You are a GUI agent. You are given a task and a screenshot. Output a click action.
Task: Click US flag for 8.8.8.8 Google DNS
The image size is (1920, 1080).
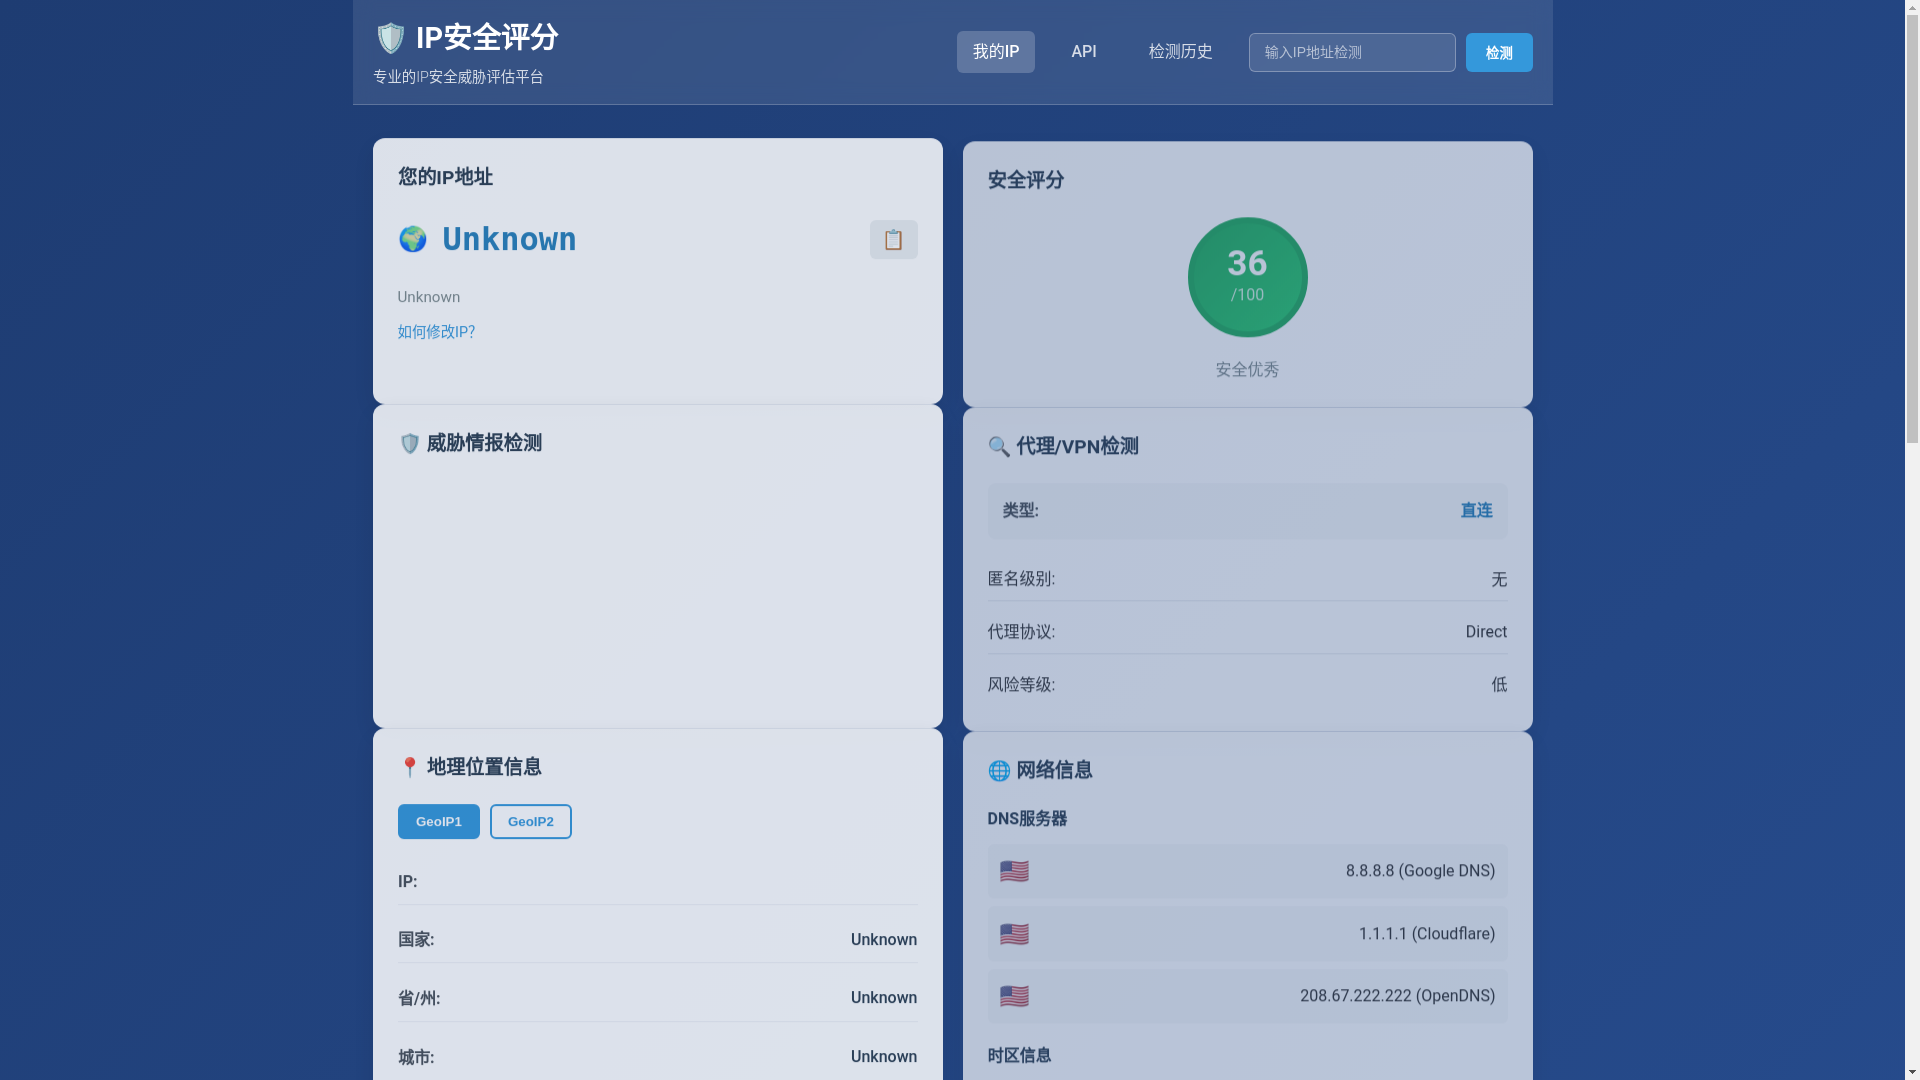tap(1014, 871)
